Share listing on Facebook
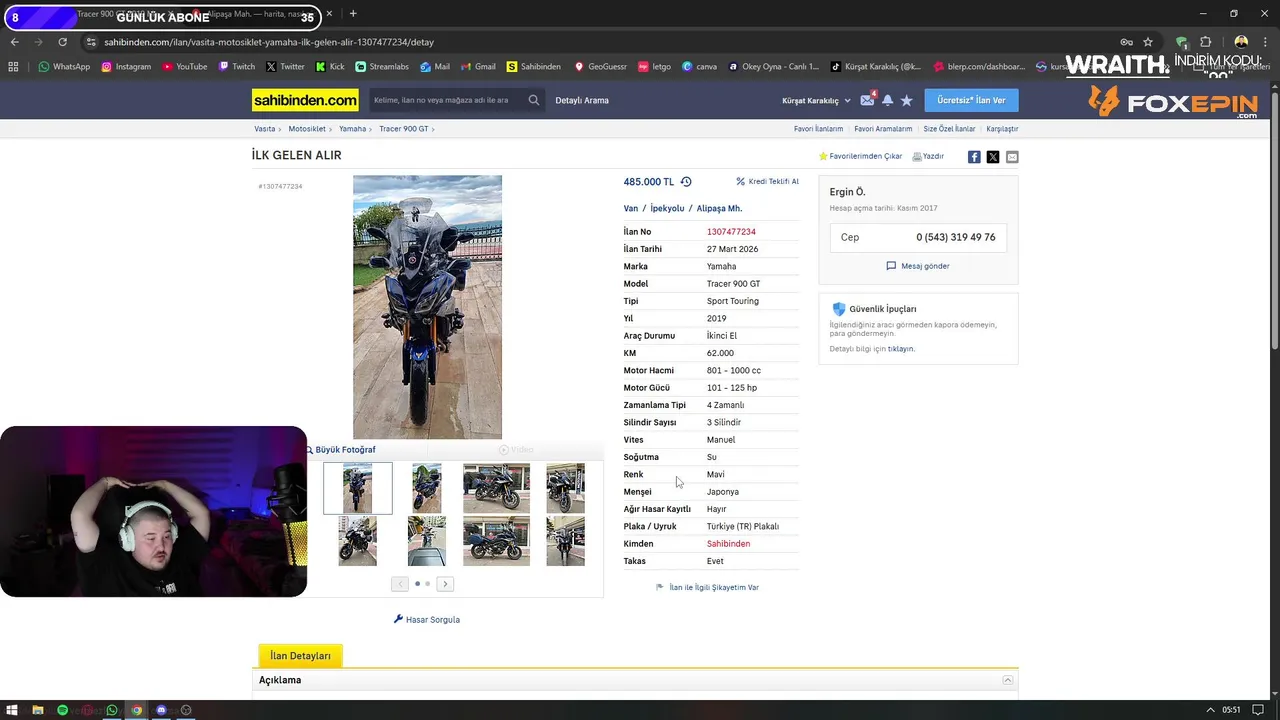 [x=974, y=157]
